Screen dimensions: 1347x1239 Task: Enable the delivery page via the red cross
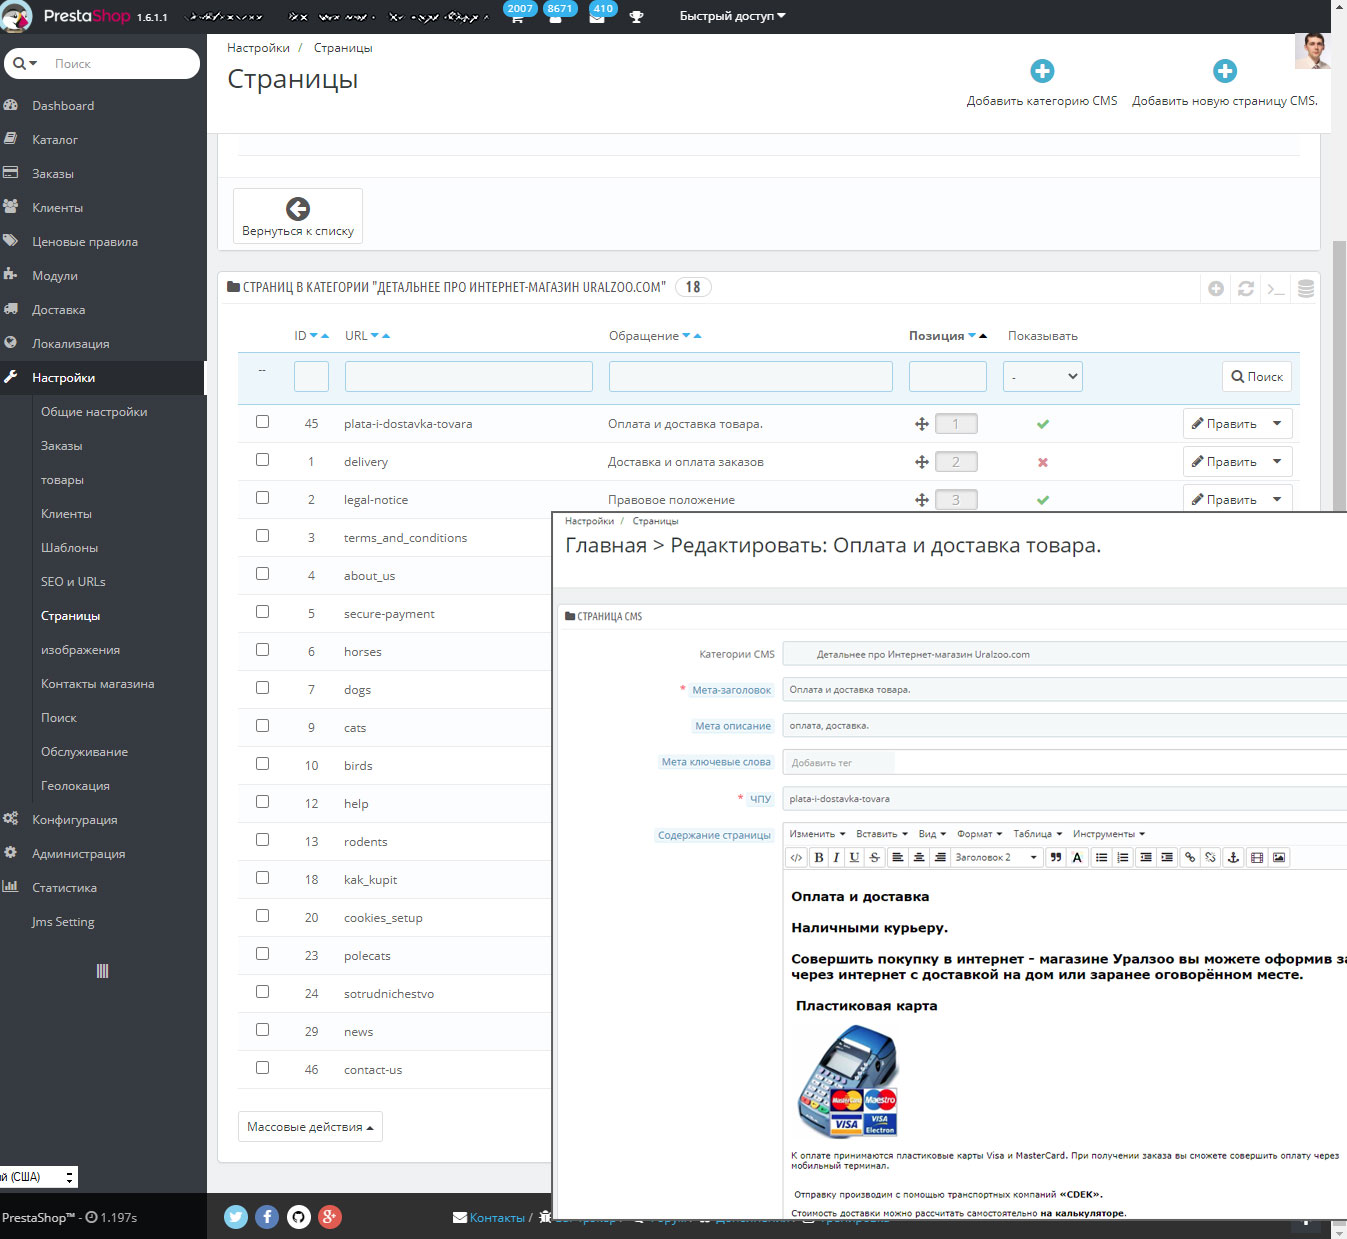pos(1043,462)
